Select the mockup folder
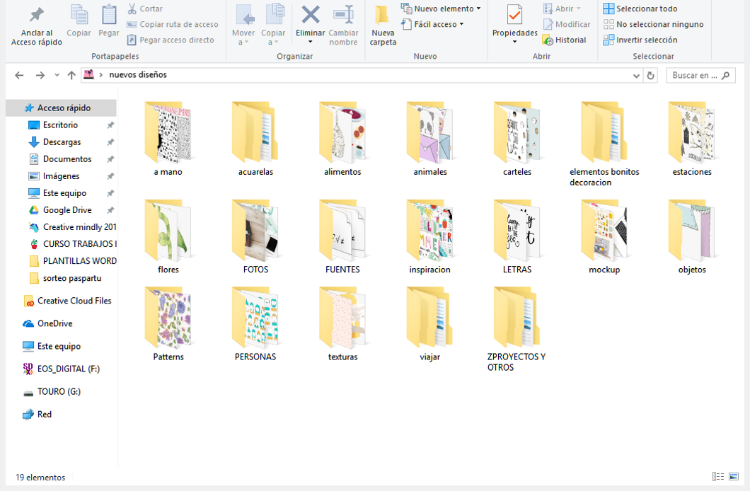750x491 pixels. (604, 236)
